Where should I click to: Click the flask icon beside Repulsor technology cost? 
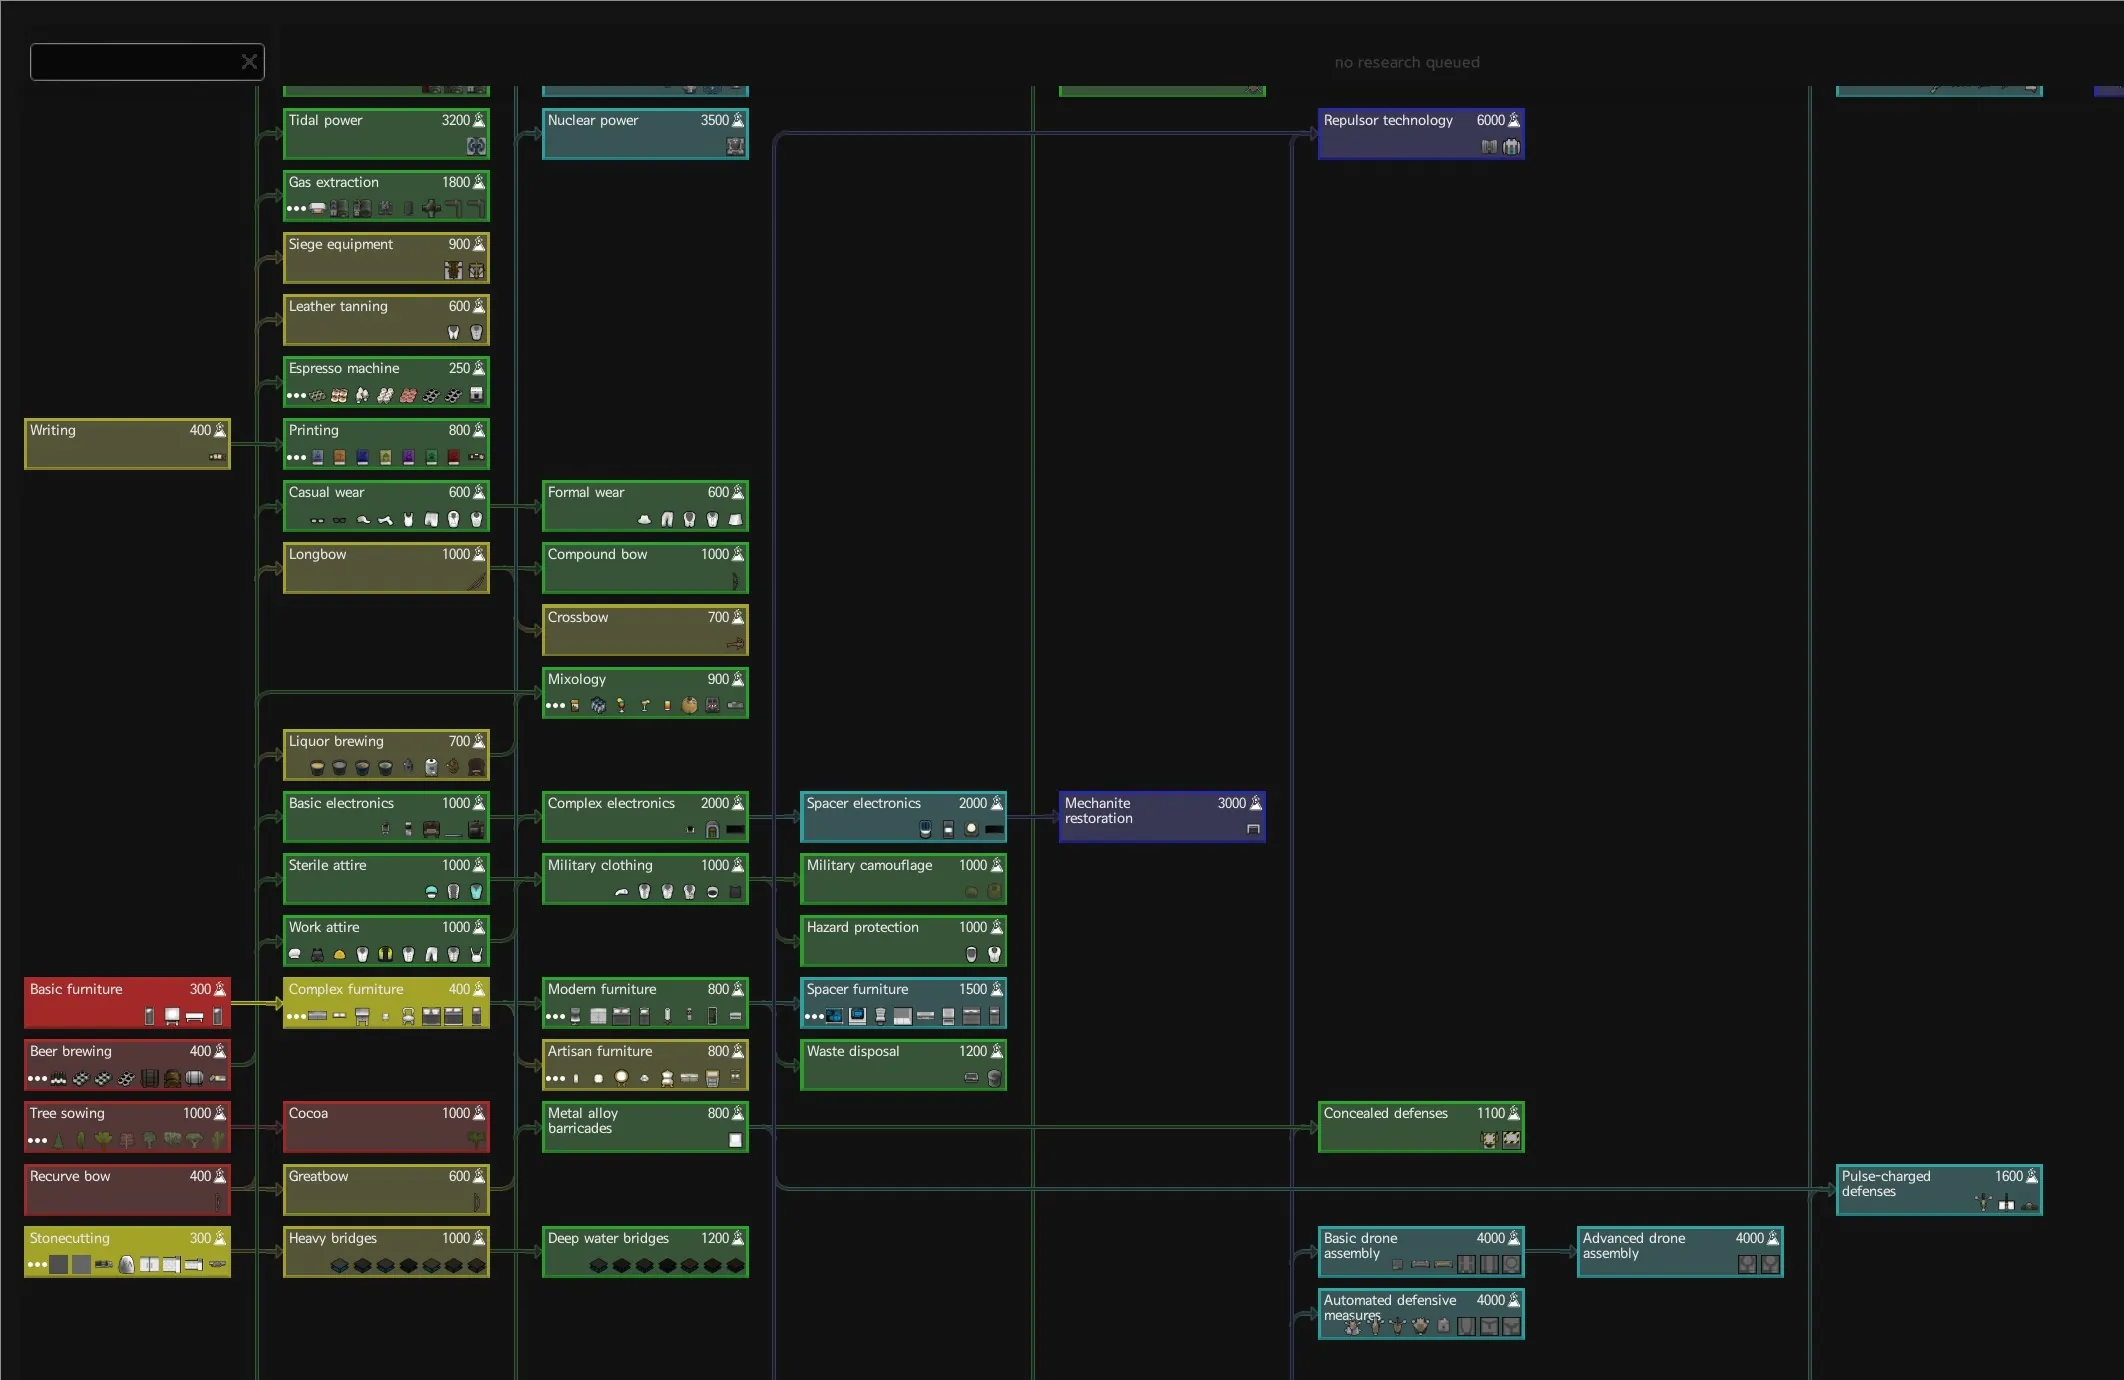pyautogui.click(x=1514, y=120)
